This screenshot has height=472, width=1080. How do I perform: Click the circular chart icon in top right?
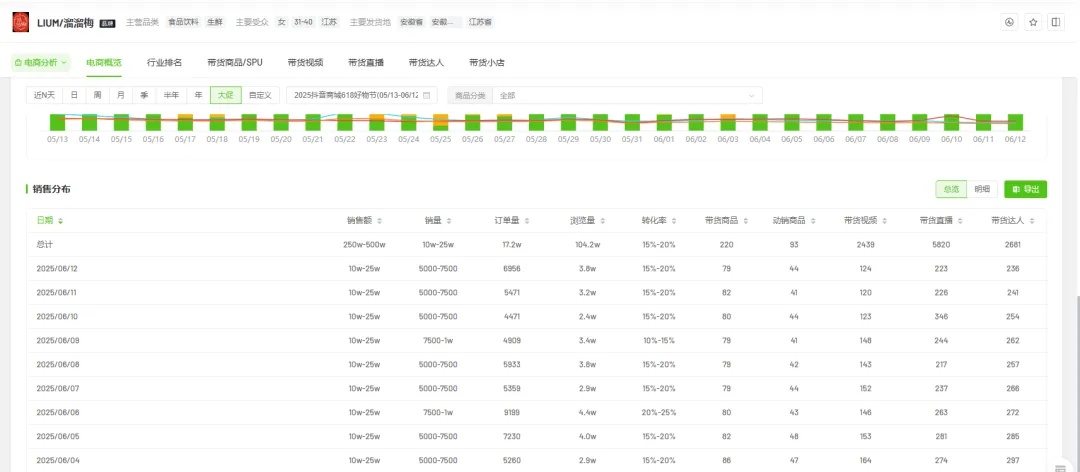pos(1009,22)
